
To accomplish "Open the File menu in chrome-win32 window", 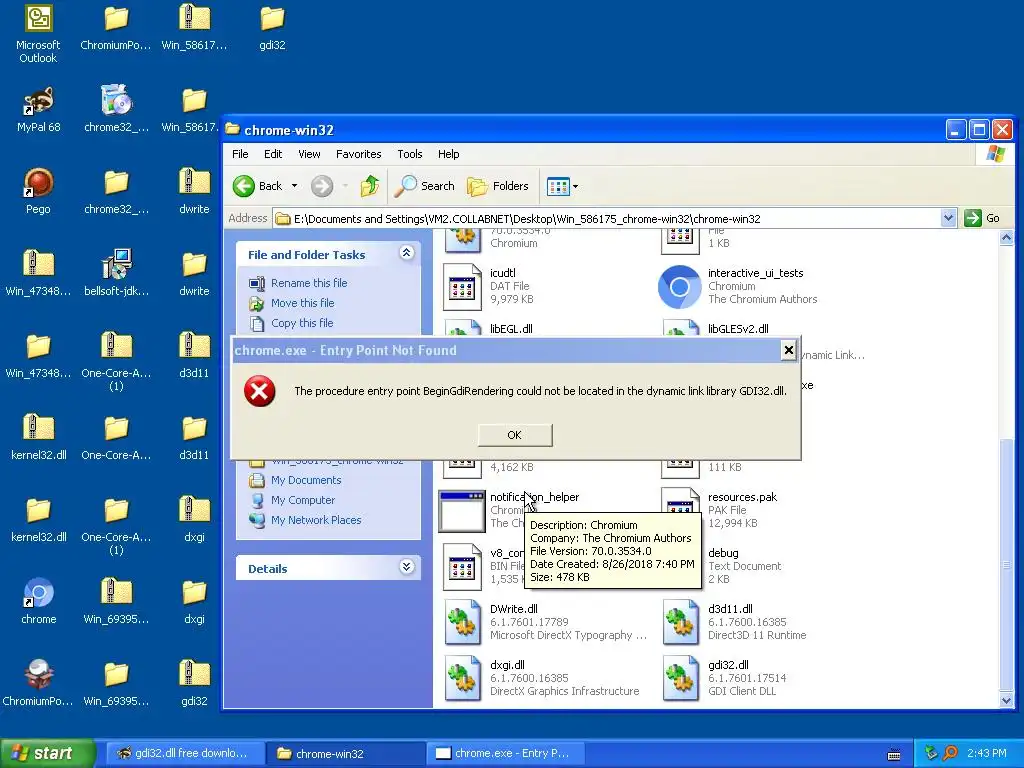I will click(x=240, y=154).
